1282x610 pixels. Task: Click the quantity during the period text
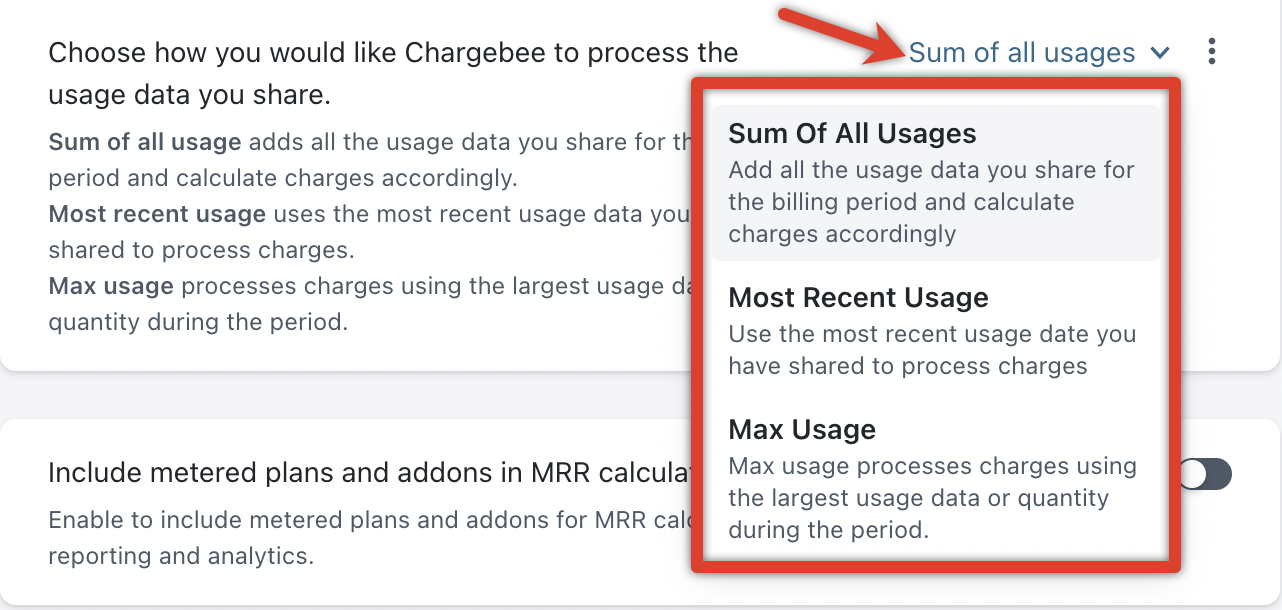pos(197,323)
